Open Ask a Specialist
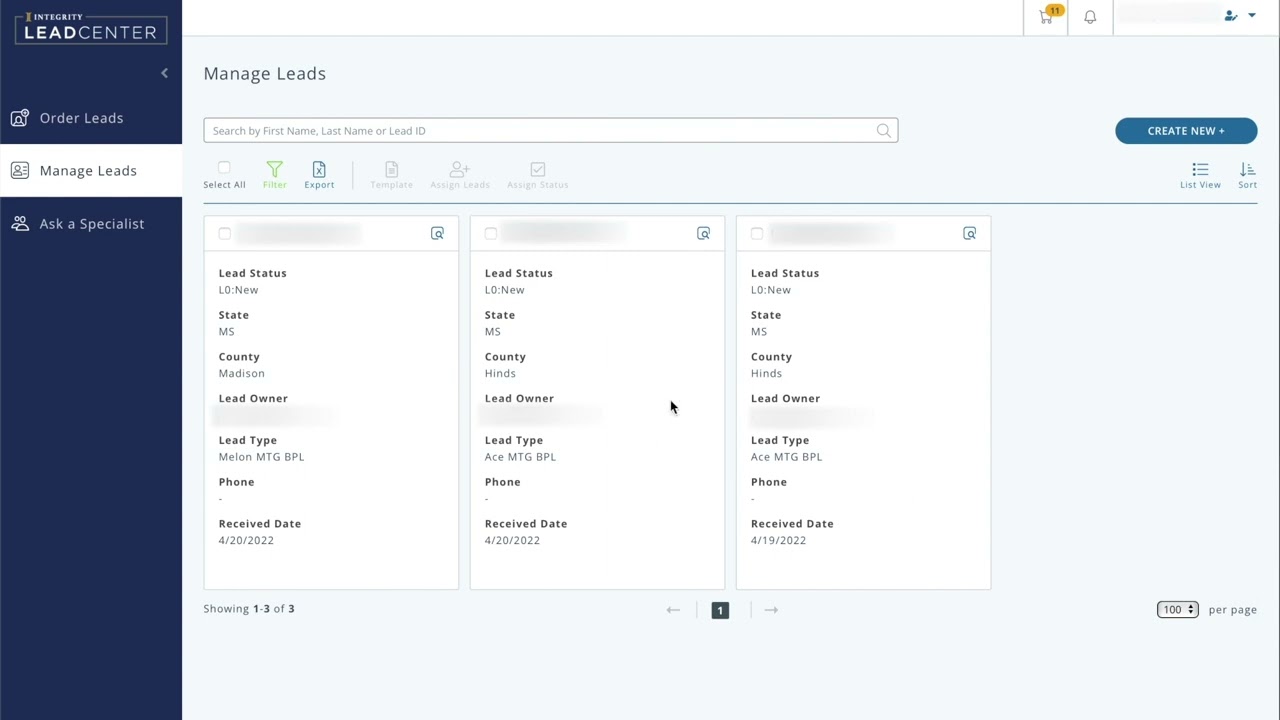The image size is (1280, 720). [x=91, y=224]
